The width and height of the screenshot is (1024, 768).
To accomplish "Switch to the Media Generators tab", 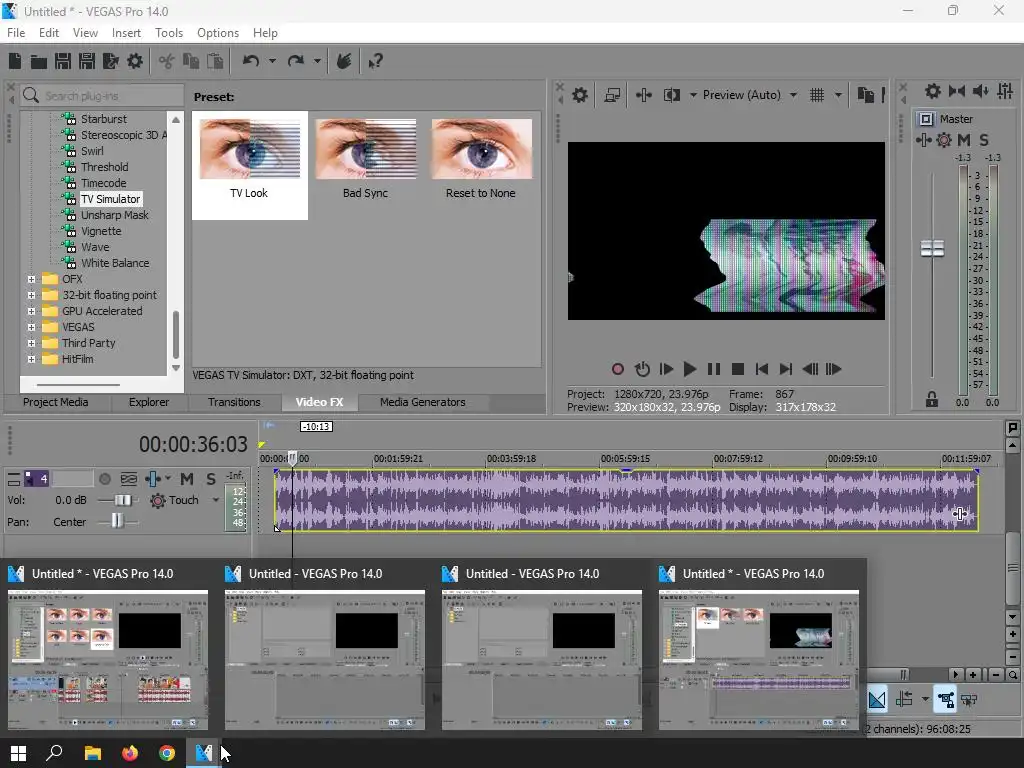I will (x=423, y=402).
